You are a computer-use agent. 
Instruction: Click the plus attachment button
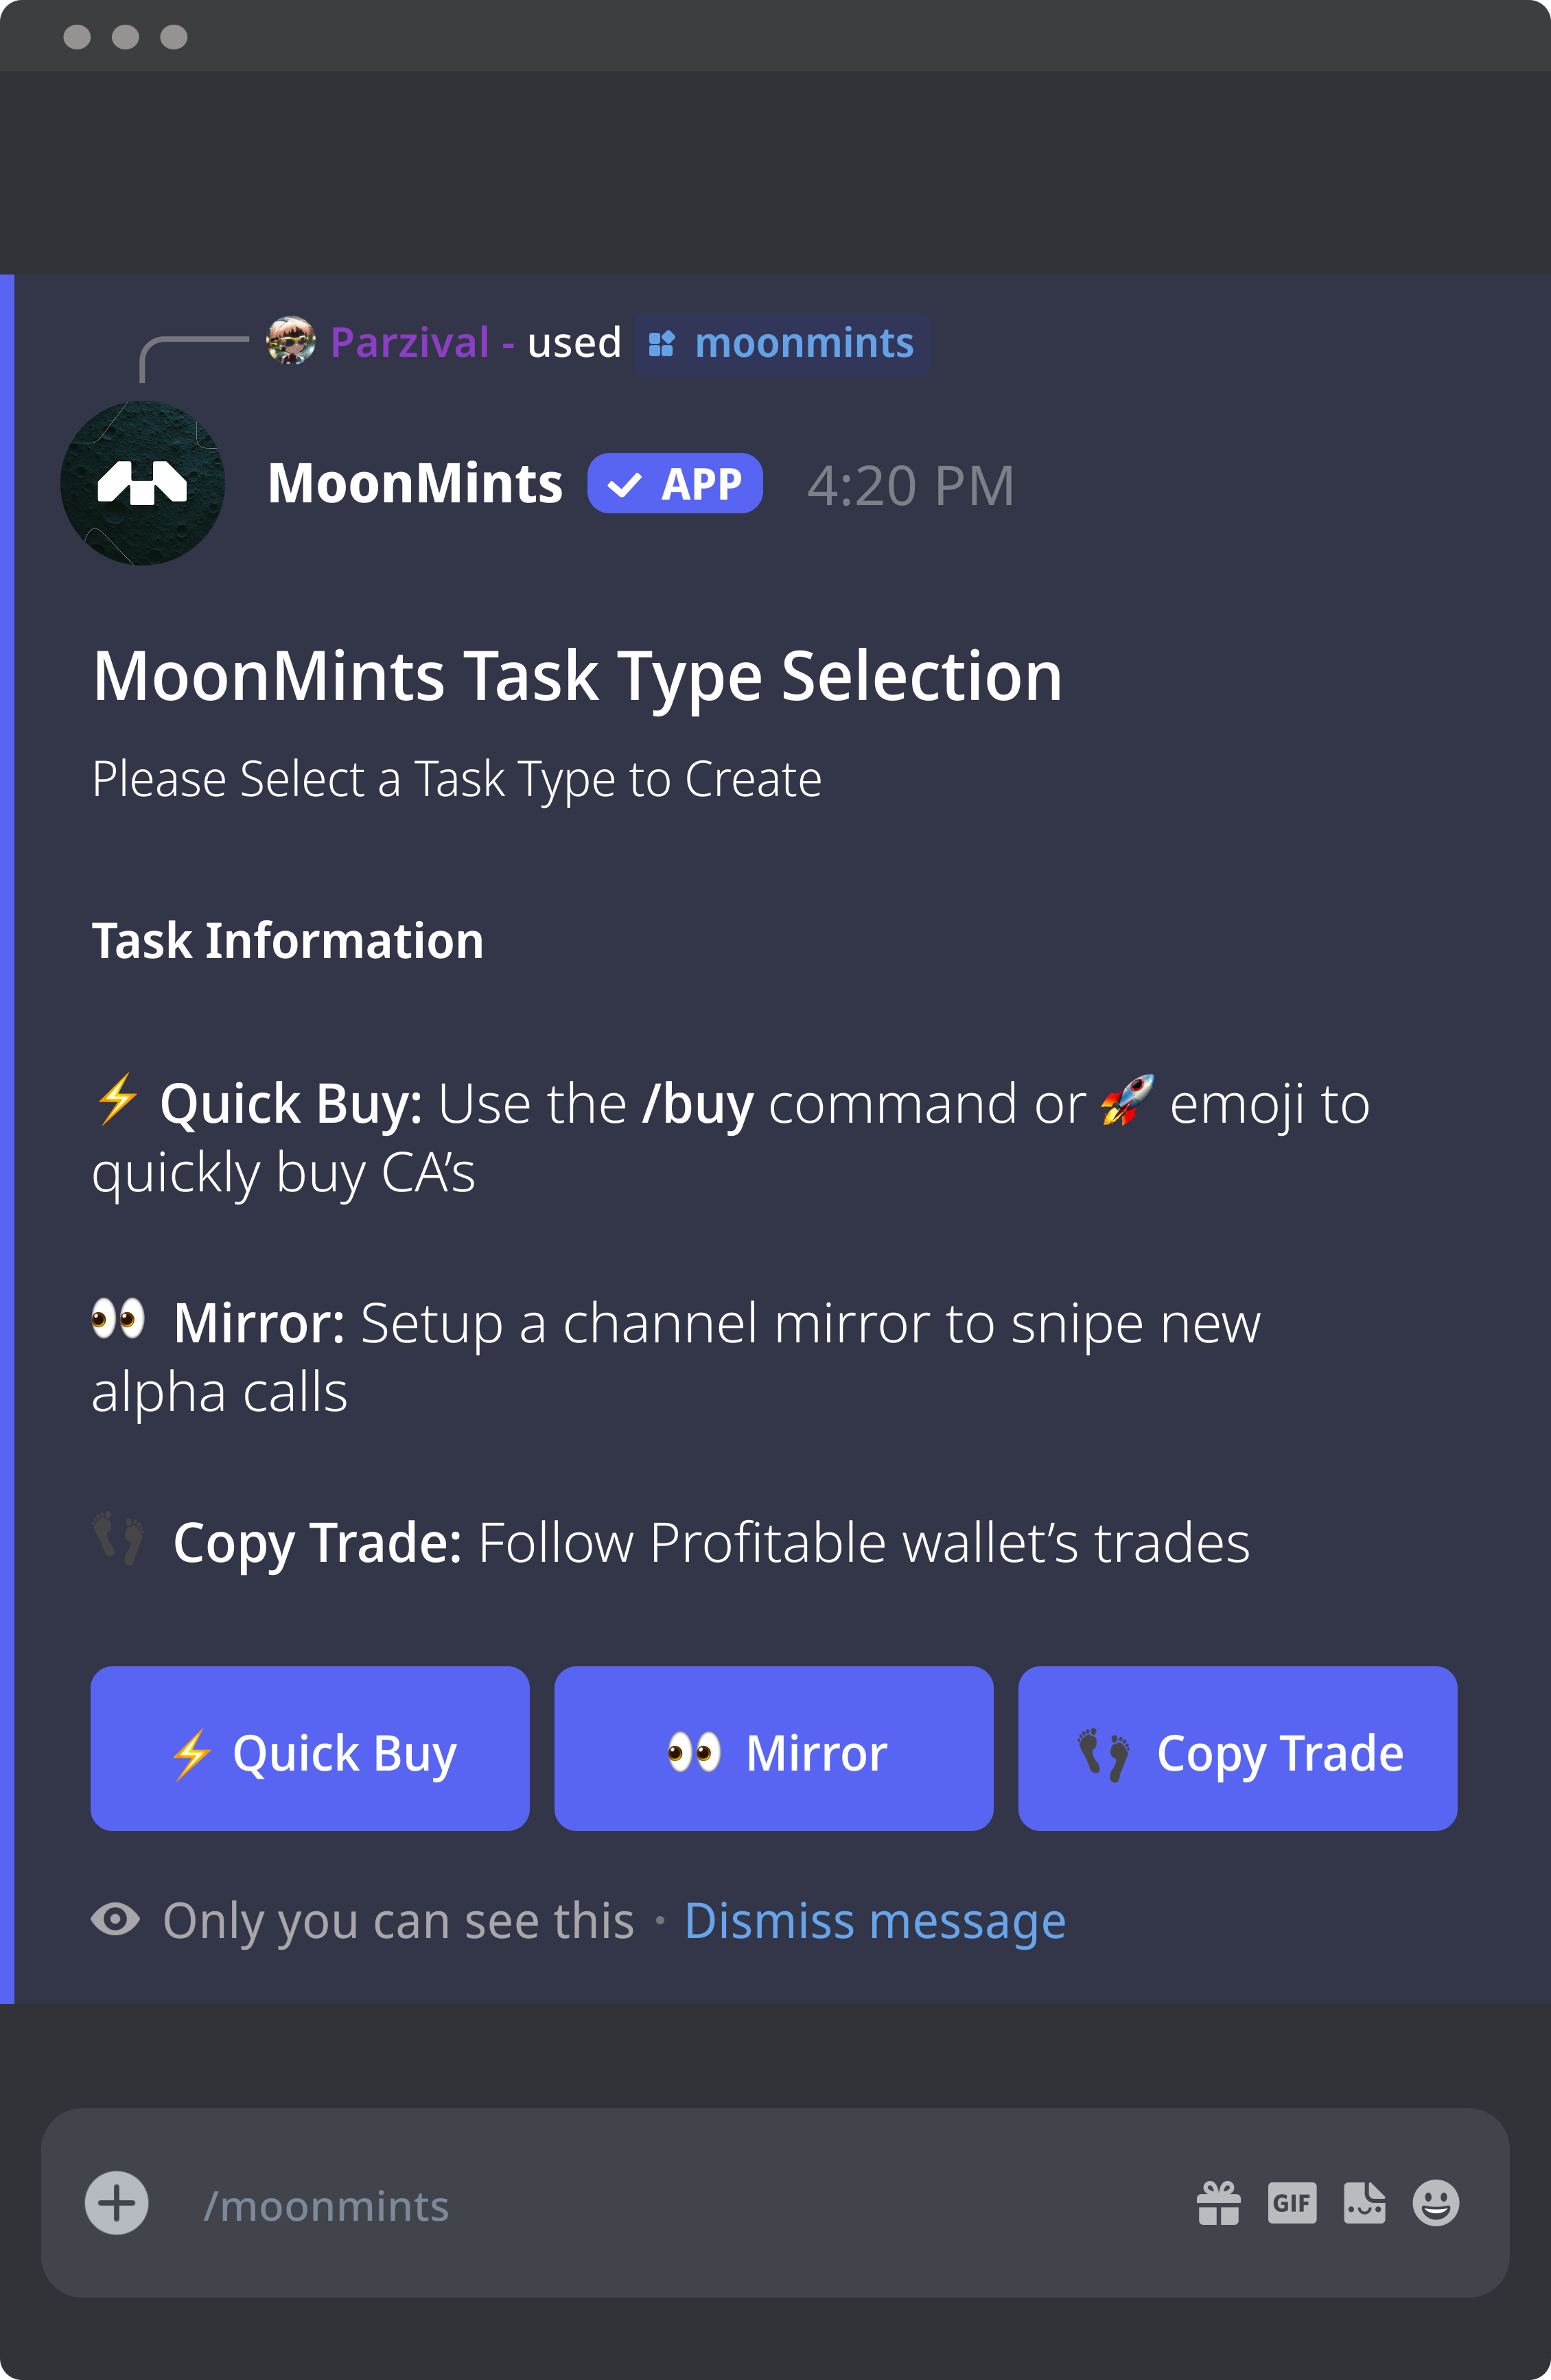pyautogui.click(x=117, y=2203)
